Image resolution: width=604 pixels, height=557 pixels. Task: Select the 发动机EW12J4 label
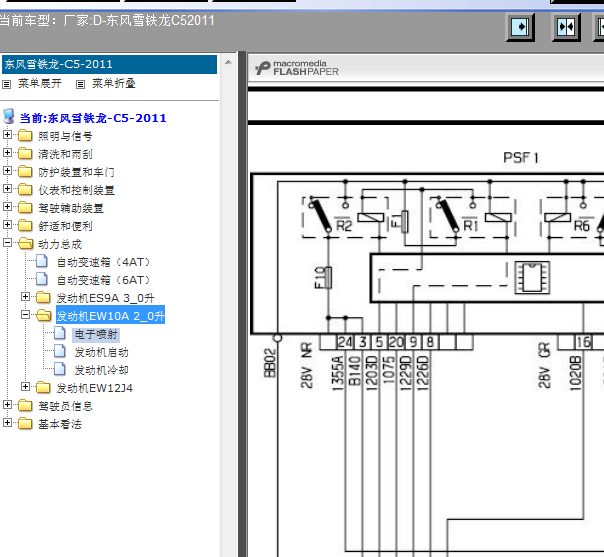click(x=95, y=388)
